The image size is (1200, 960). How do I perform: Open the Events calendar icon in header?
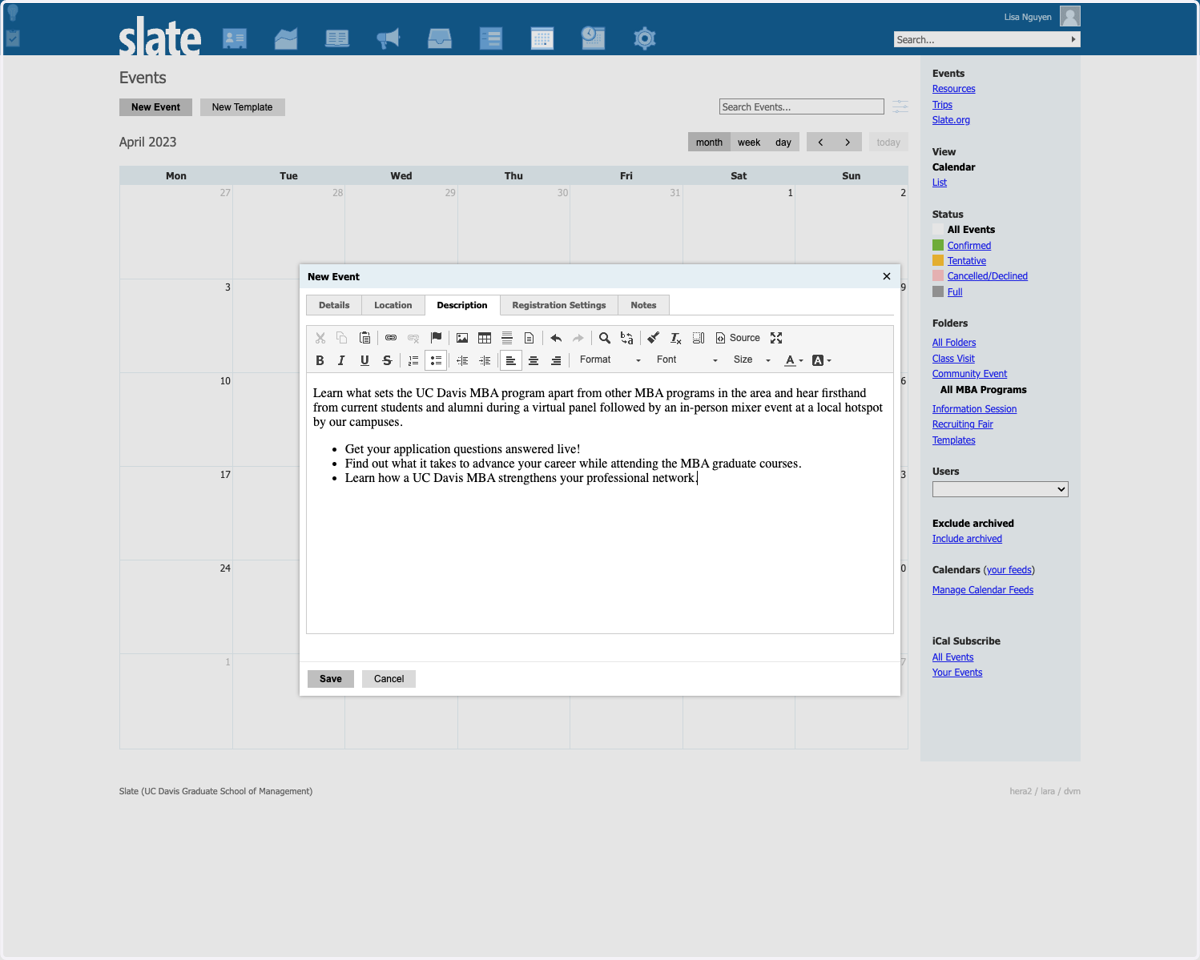[x=542, y=38]
